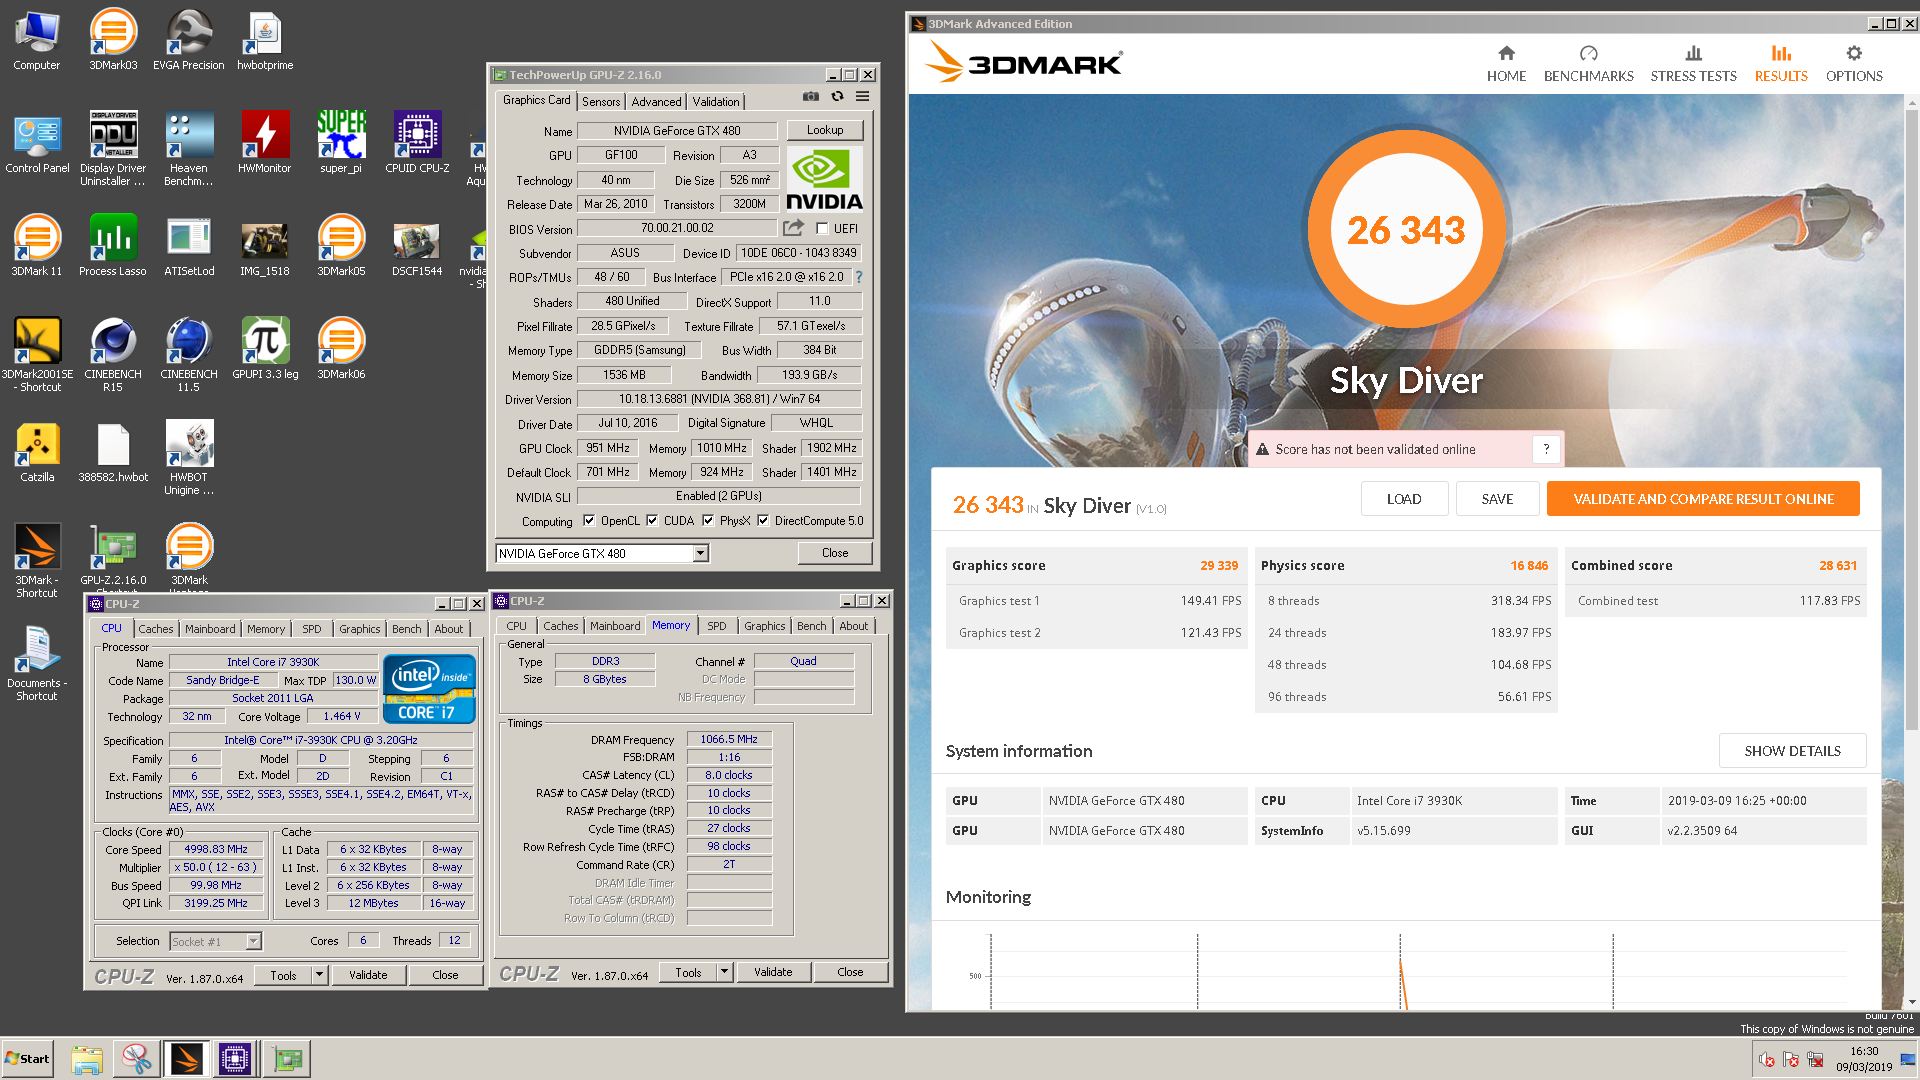Switch to Advanced tab in GPU-Z
Screen dimensions: 1920x1080
pyautogui.click(x=656, y=102)
